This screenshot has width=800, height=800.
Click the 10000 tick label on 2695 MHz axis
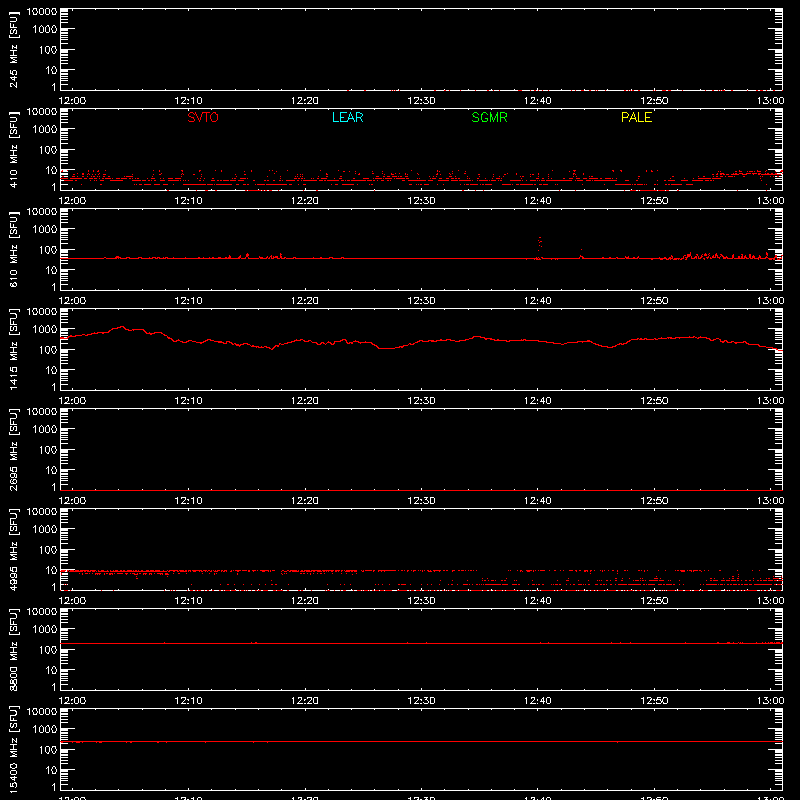click(42, 412)
